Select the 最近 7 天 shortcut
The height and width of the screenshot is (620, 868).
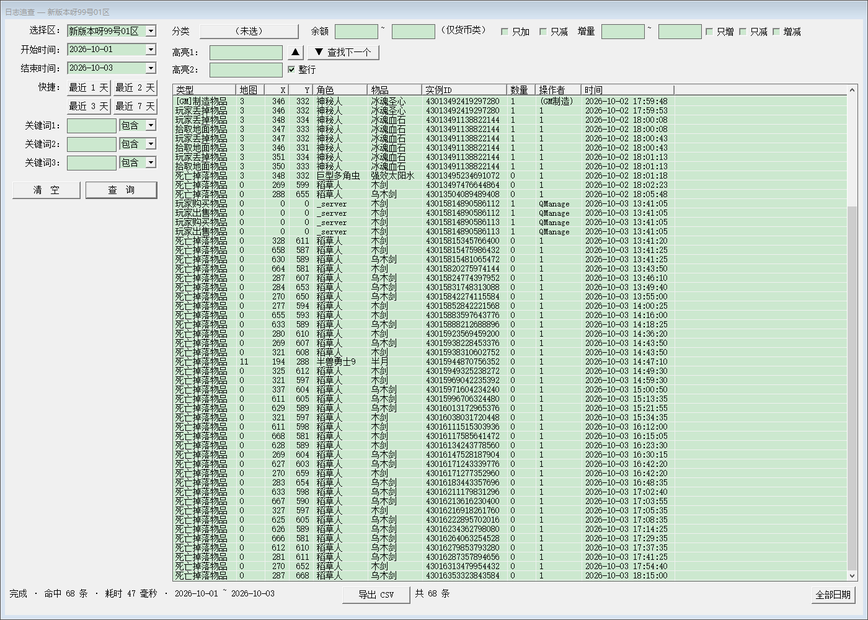pos(135,106)
